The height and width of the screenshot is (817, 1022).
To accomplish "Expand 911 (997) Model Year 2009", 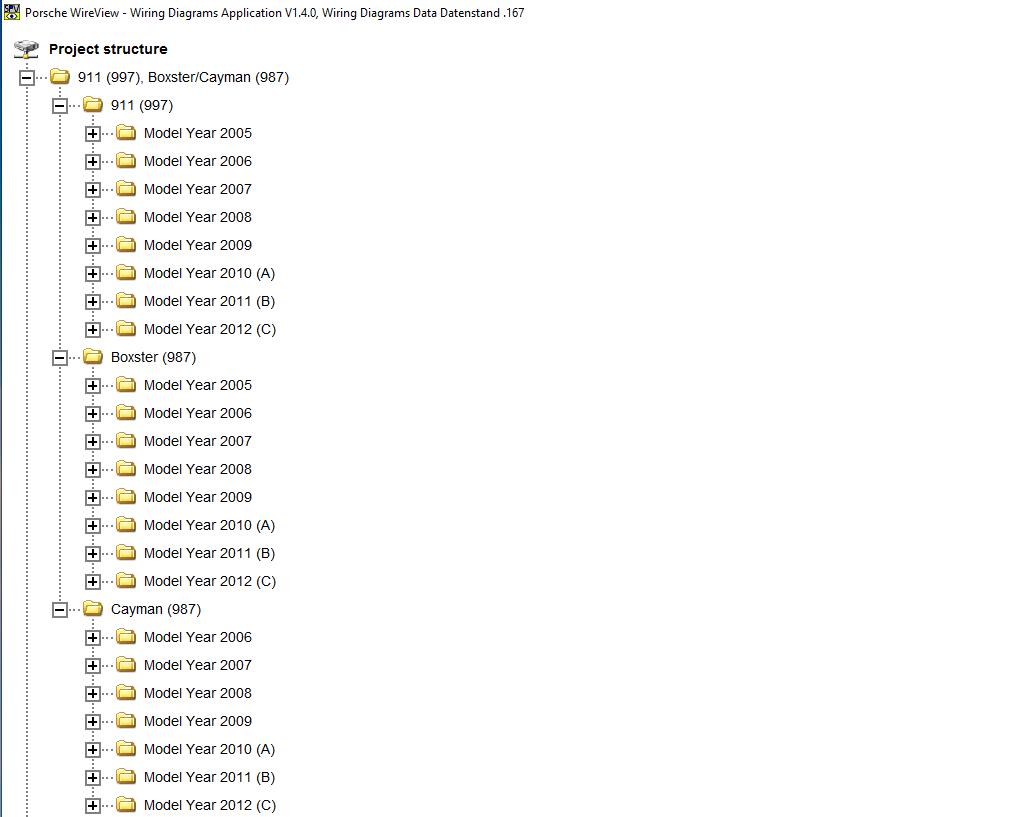I will (93, 246).
